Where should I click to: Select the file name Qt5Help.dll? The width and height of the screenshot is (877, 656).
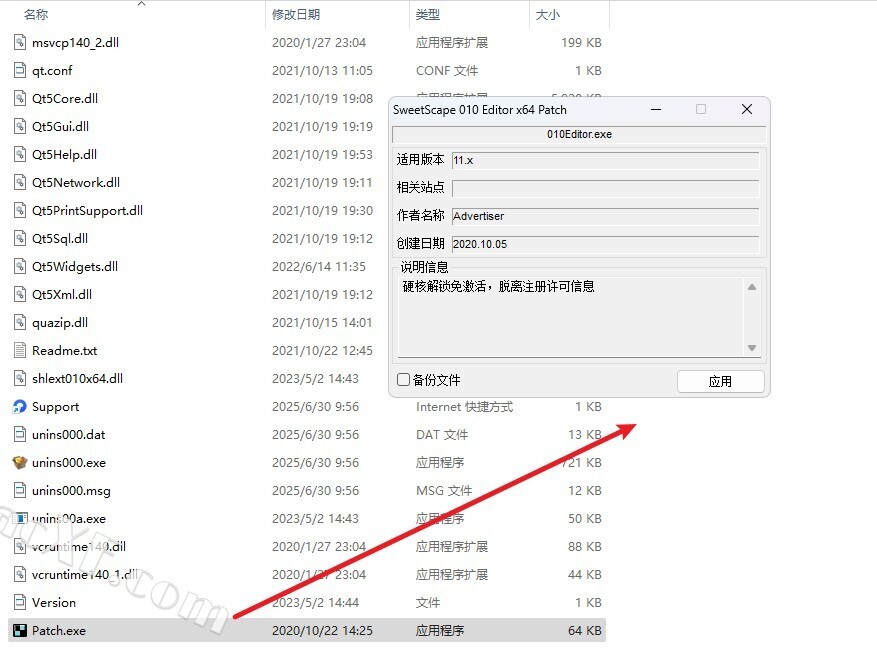coord(64,155)
